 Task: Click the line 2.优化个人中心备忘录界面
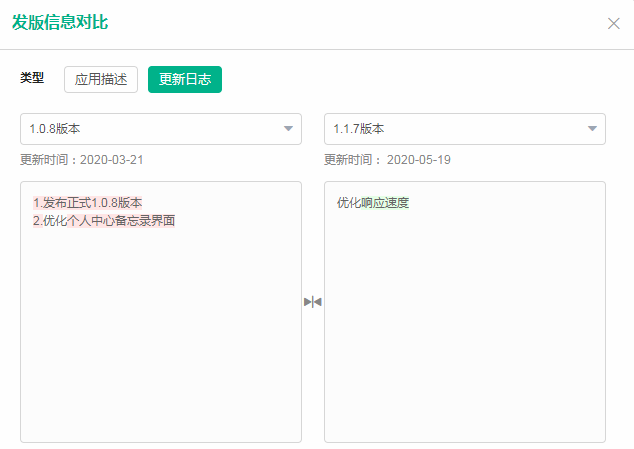tap(104, 220)
